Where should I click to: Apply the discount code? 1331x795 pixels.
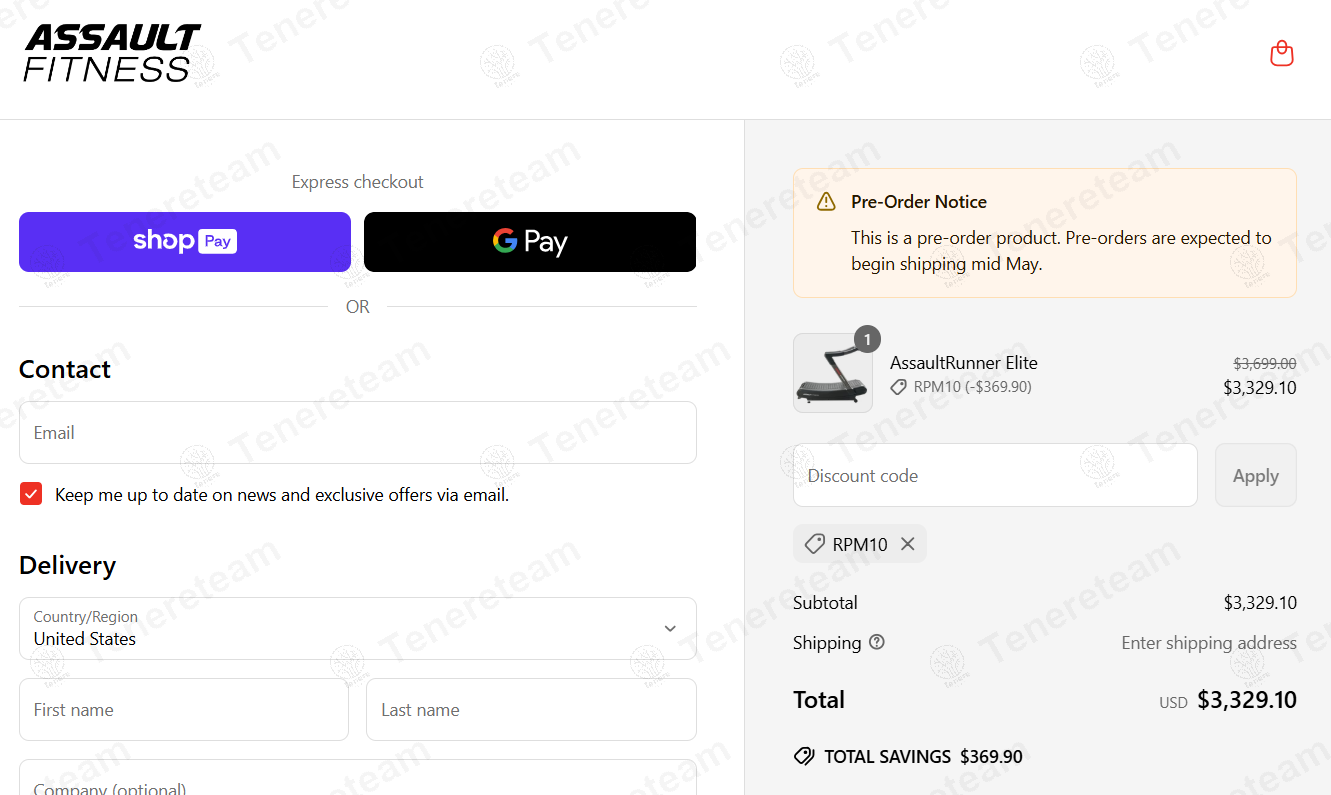click(x=1256, y=475)
